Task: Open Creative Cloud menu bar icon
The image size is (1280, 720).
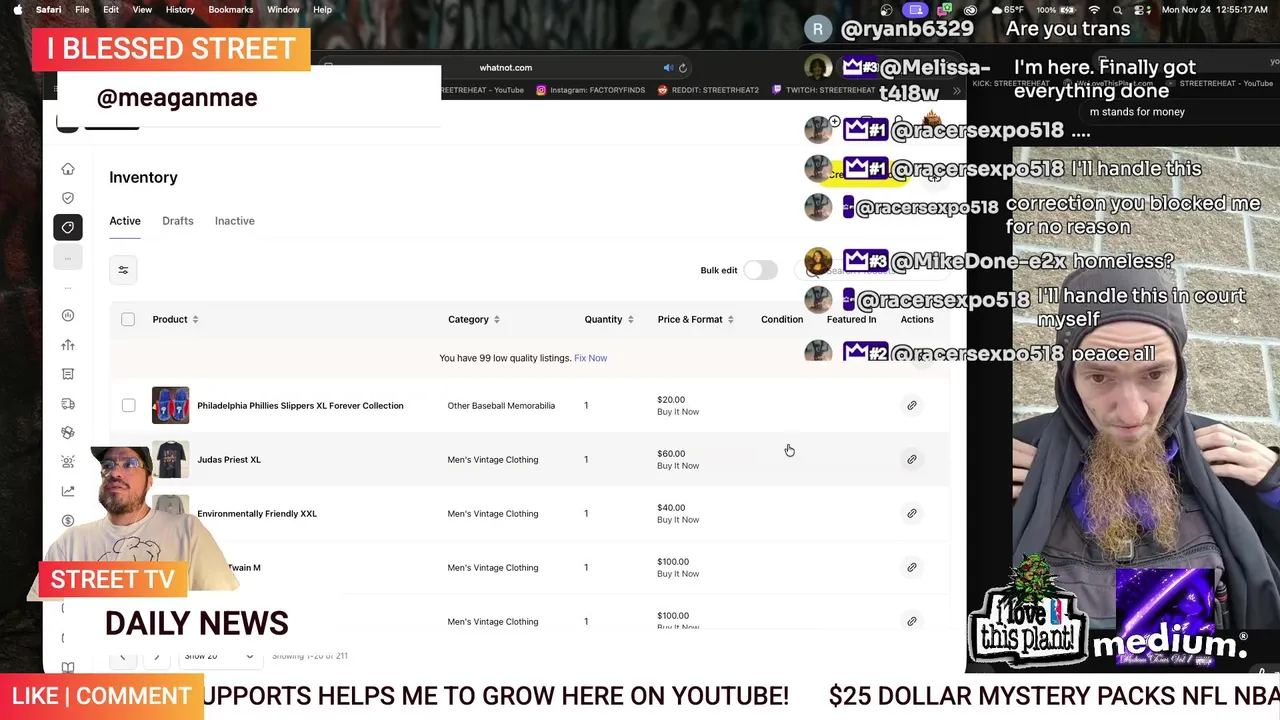Action: (x=970, y=10)
